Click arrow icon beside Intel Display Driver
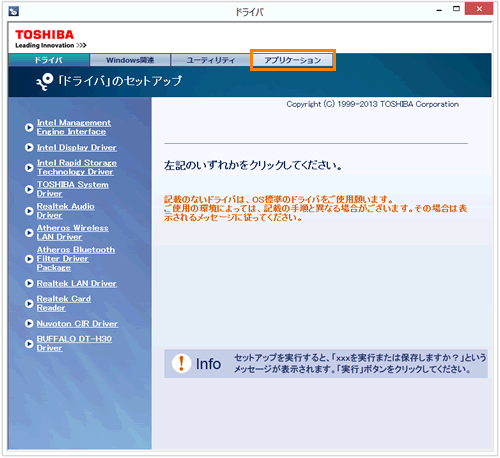The image size is (500, 458). (x=29, y=147)
